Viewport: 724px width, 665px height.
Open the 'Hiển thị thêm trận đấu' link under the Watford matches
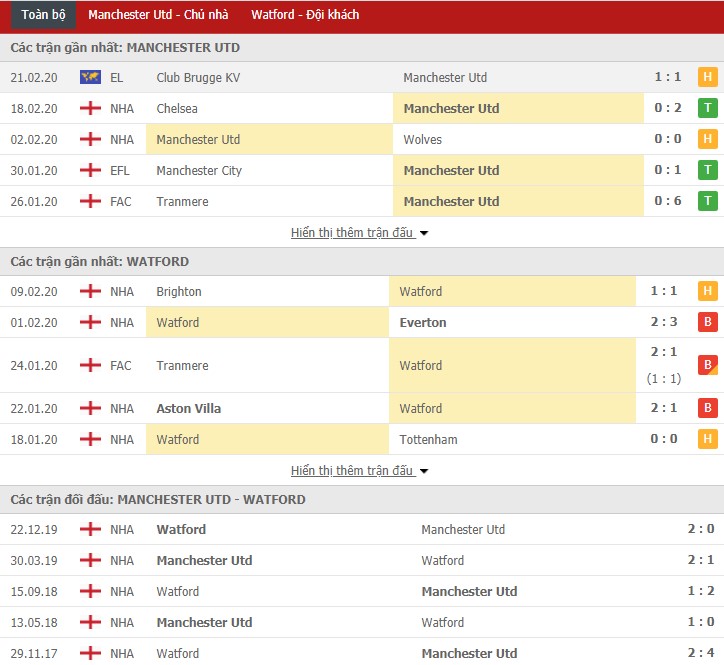point(352,471)
